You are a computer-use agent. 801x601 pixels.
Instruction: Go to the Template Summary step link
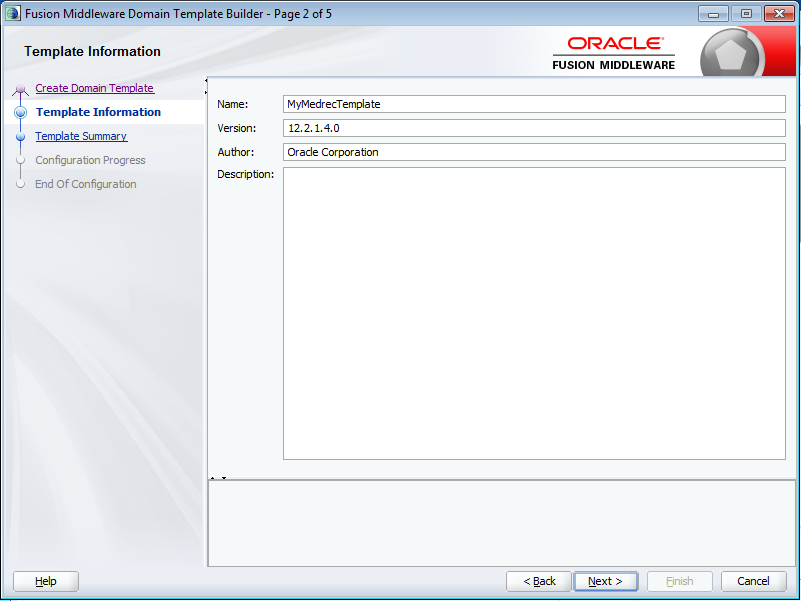(81, 136)
